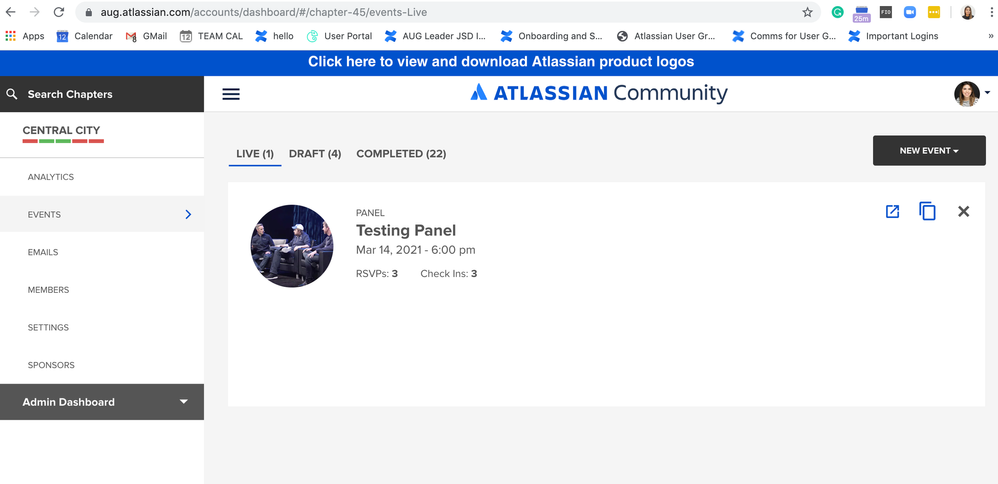
Task: Select the CENTRAL CITY chapter title
Action: pyautogui.click(x=62, y=131)
